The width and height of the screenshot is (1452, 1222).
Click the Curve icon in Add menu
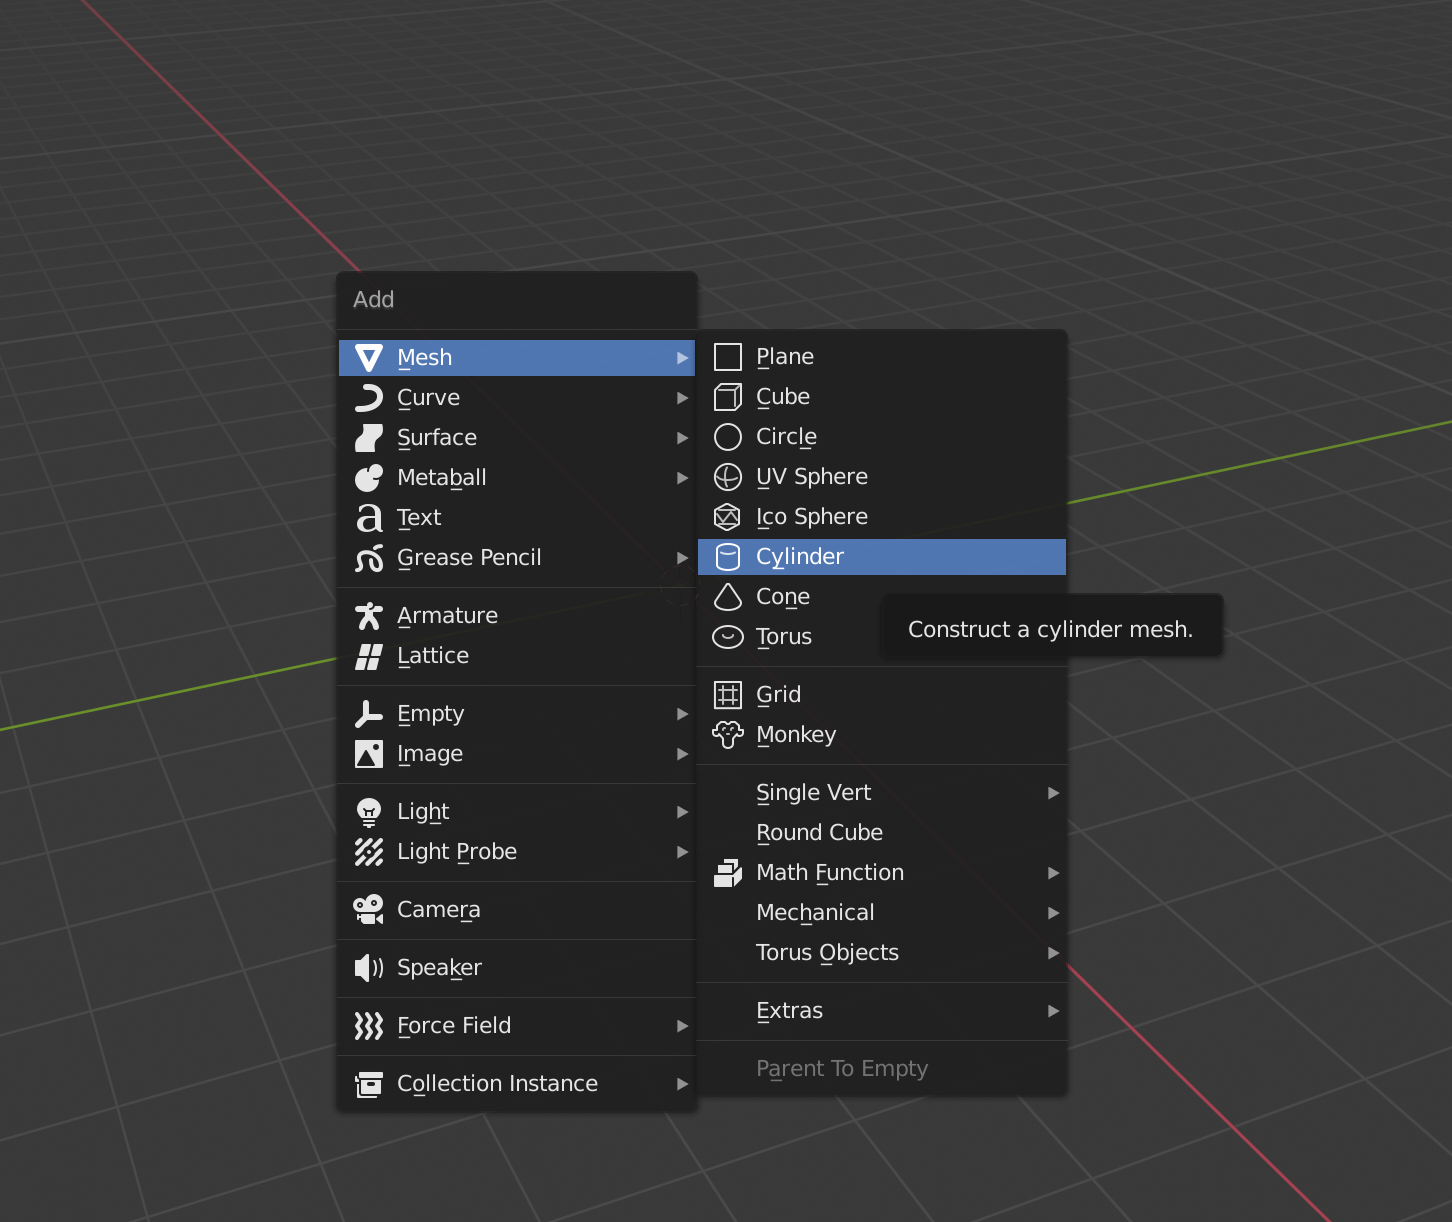click(369, 398)
